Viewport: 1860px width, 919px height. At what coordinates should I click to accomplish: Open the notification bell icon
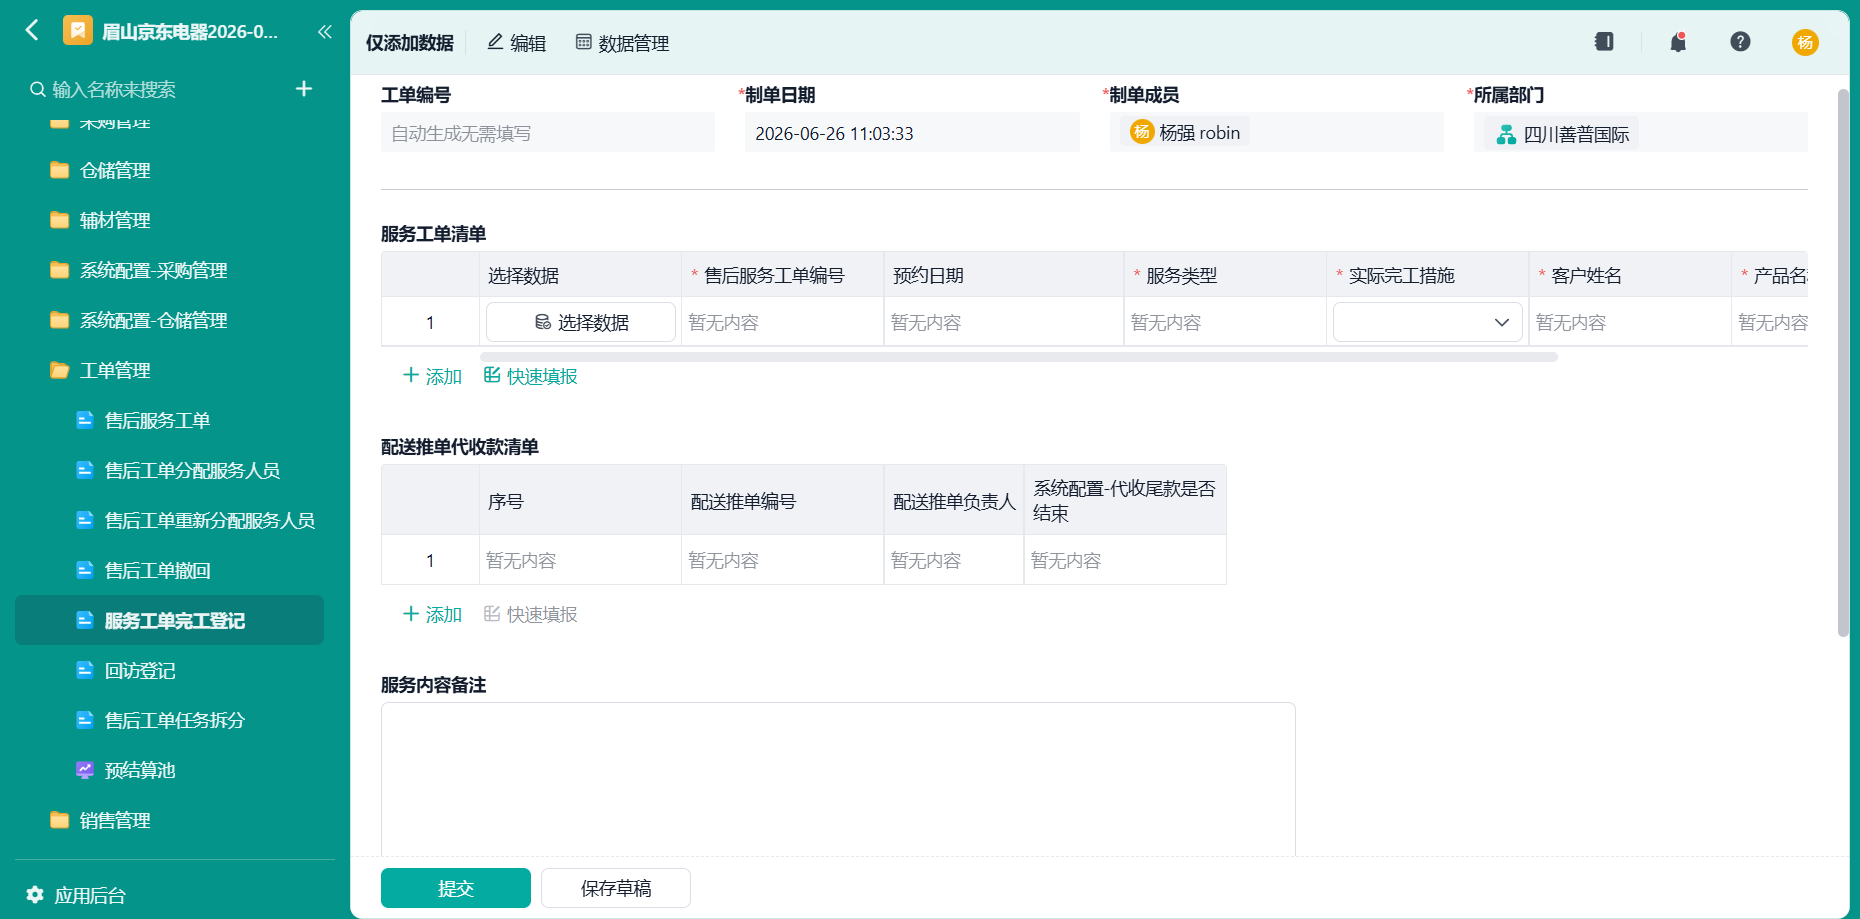(1678, 42)
